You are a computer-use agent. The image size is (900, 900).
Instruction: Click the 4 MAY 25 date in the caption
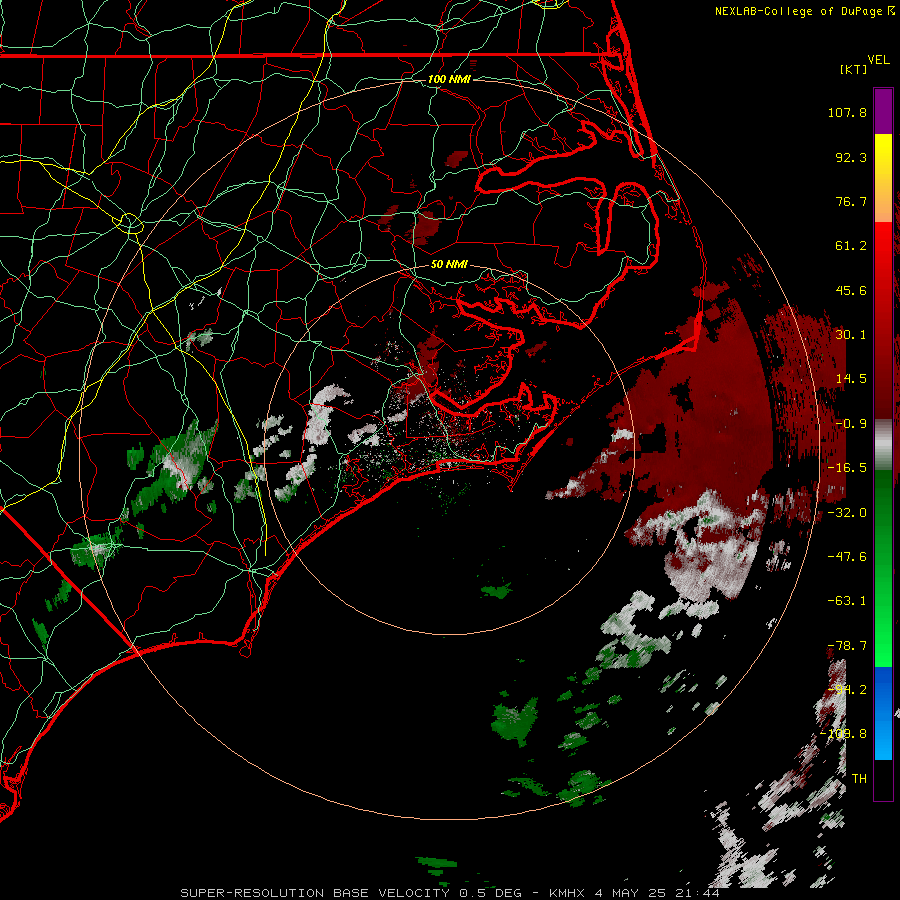[x=630, y=893]
